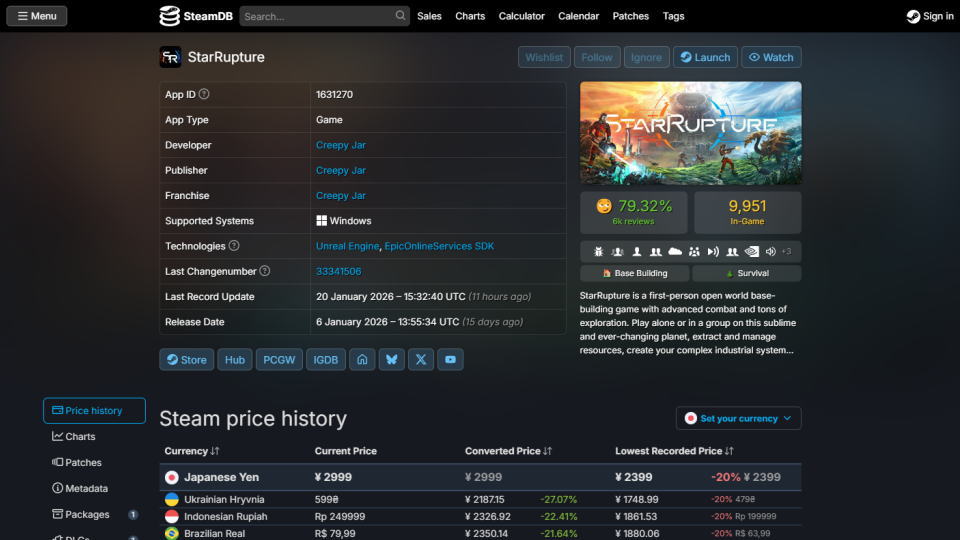Viewport: 960px width, 540px height.
Task: Open the hamburger Menu dropdown
Action: (37, 16)
